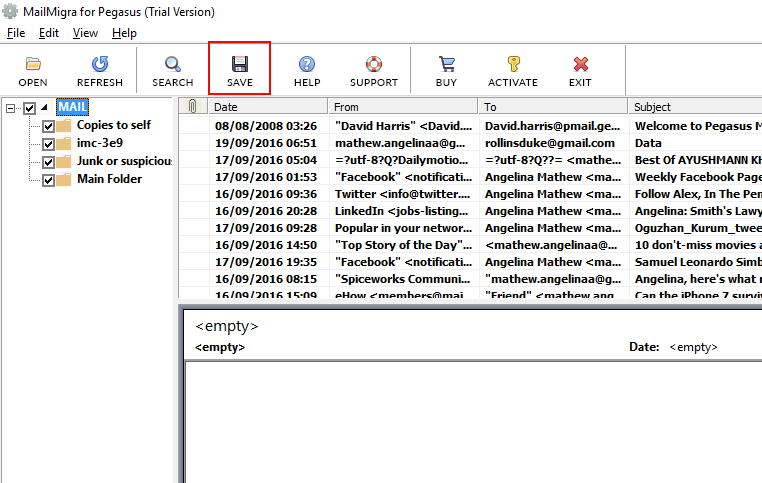The width and height of the screenshot is (762, 483).
Task: Select the LinkedIn jobs-listing email row
Action: coord(470,211)
